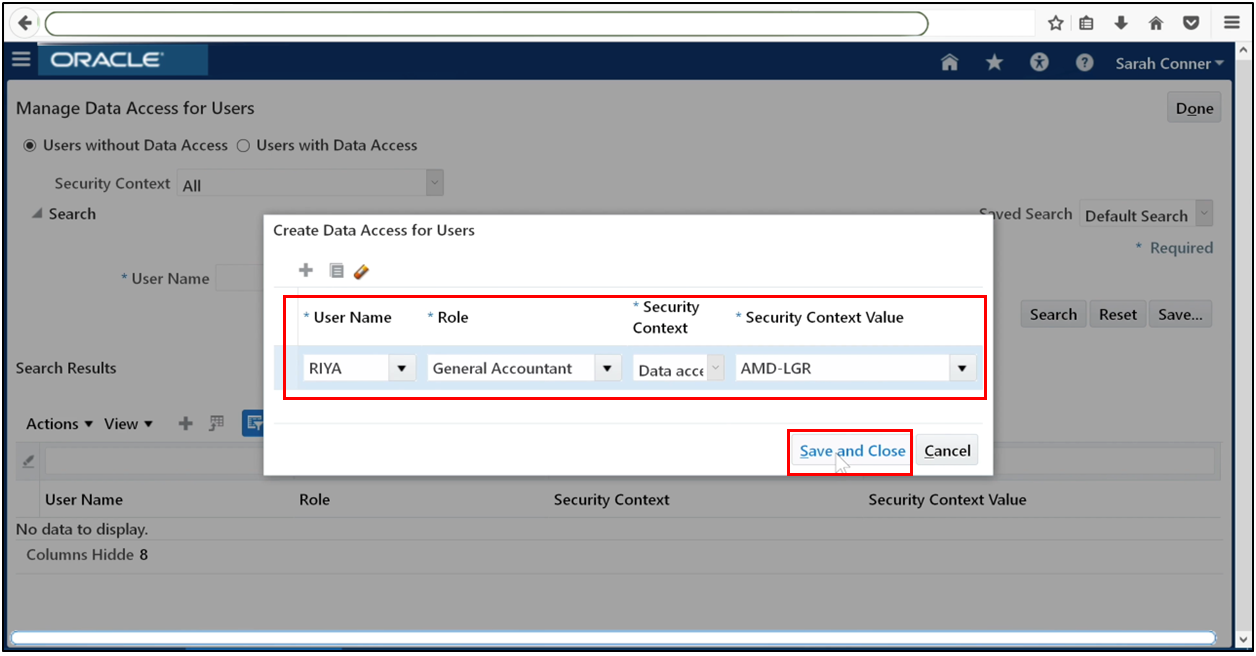The width and height of the screenshot is (1256, 656).
Task: Open the Actions menu
Action: [57, 423]
